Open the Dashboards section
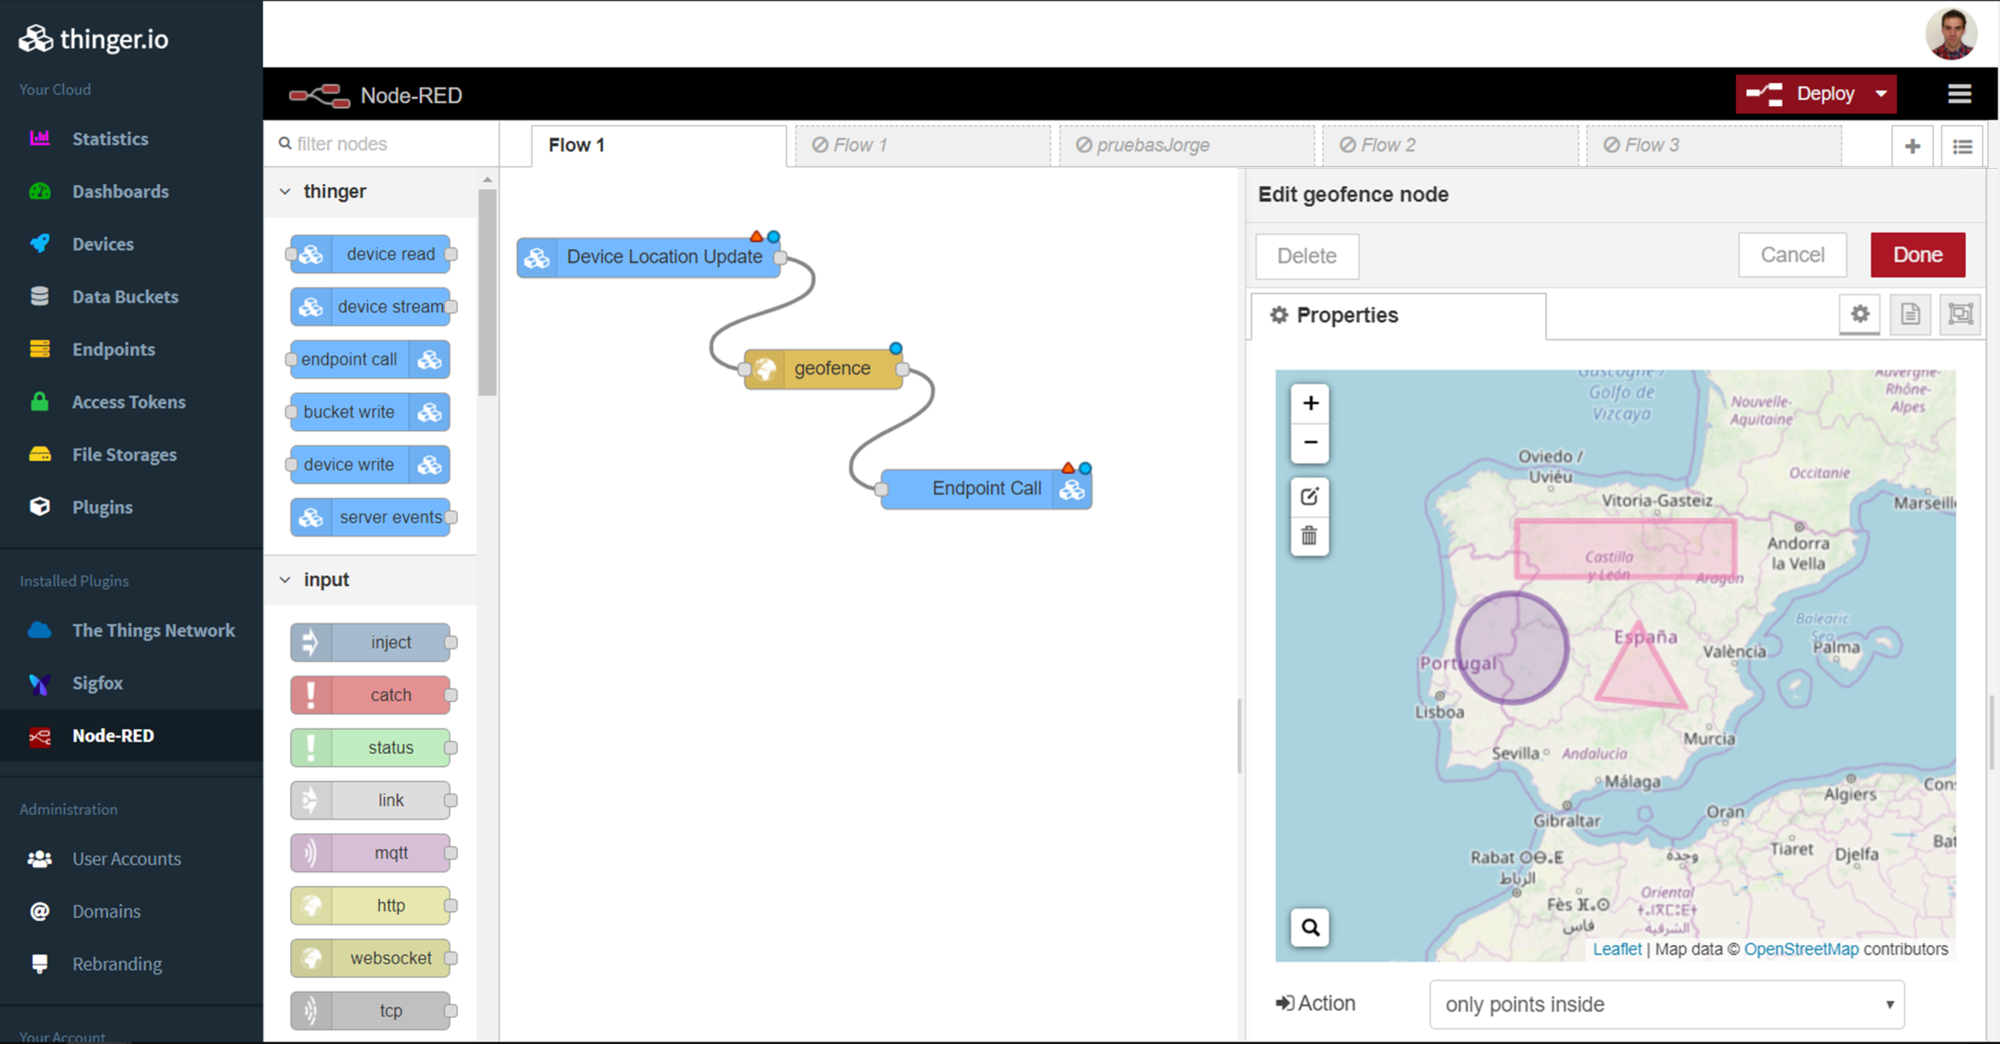The height and width of the screenshot is (1044, 2000). click(120, 191)
